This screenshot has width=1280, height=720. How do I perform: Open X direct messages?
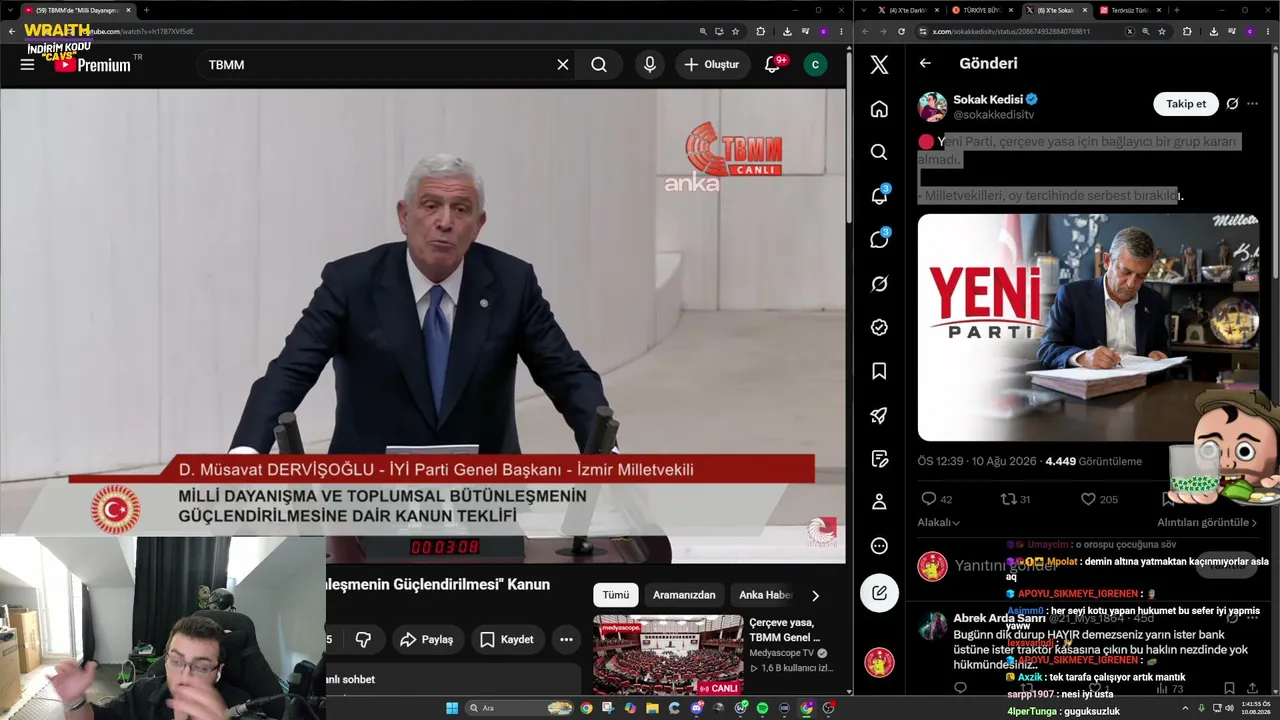point(879,239)
